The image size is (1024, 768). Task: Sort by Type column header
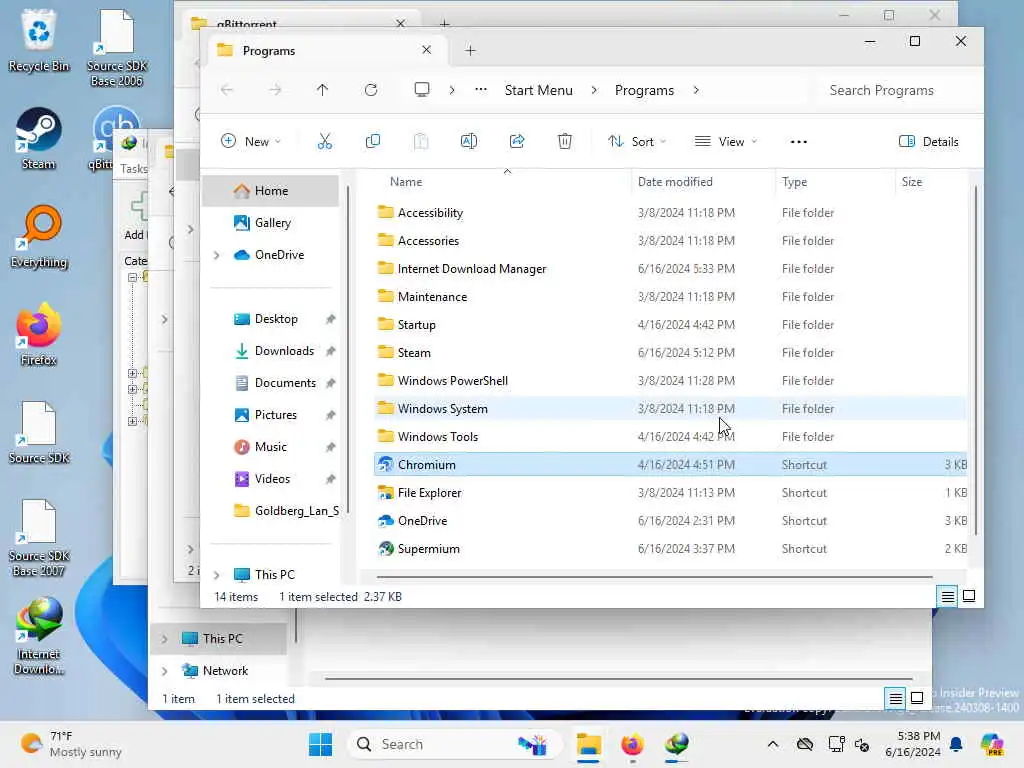tap(835, 182)
